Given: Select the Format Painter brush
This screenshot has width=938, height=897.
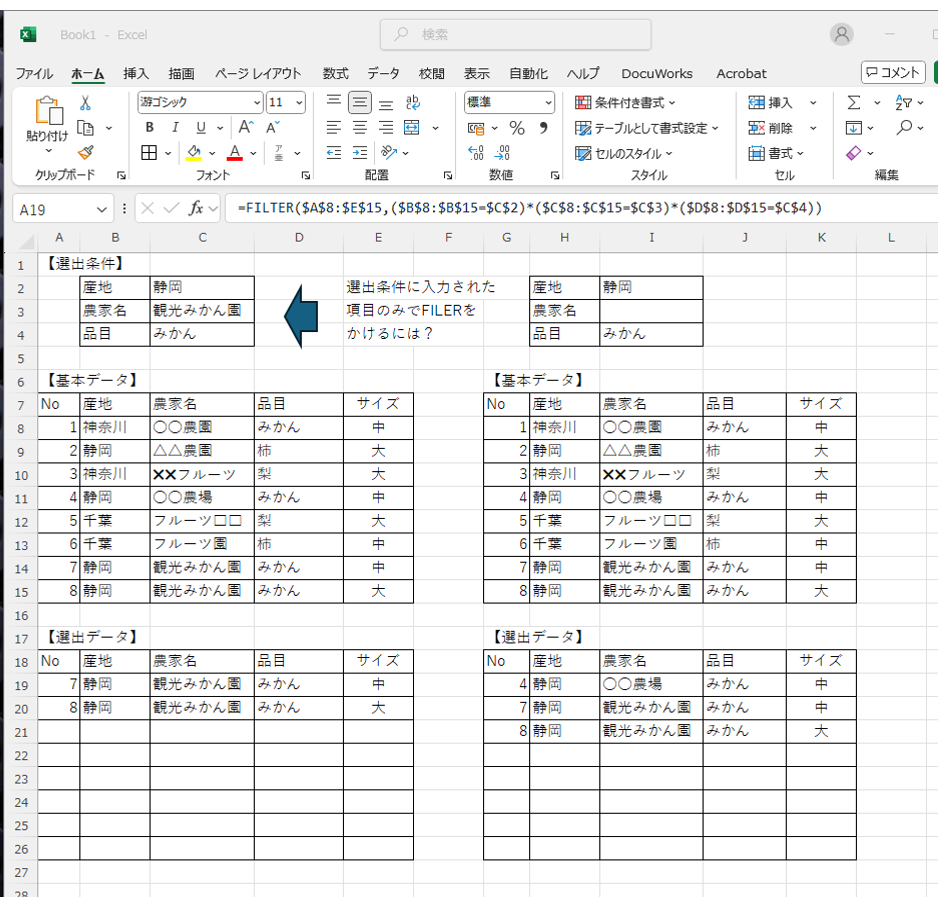Looking at the screenshot, I should [86, 153].
